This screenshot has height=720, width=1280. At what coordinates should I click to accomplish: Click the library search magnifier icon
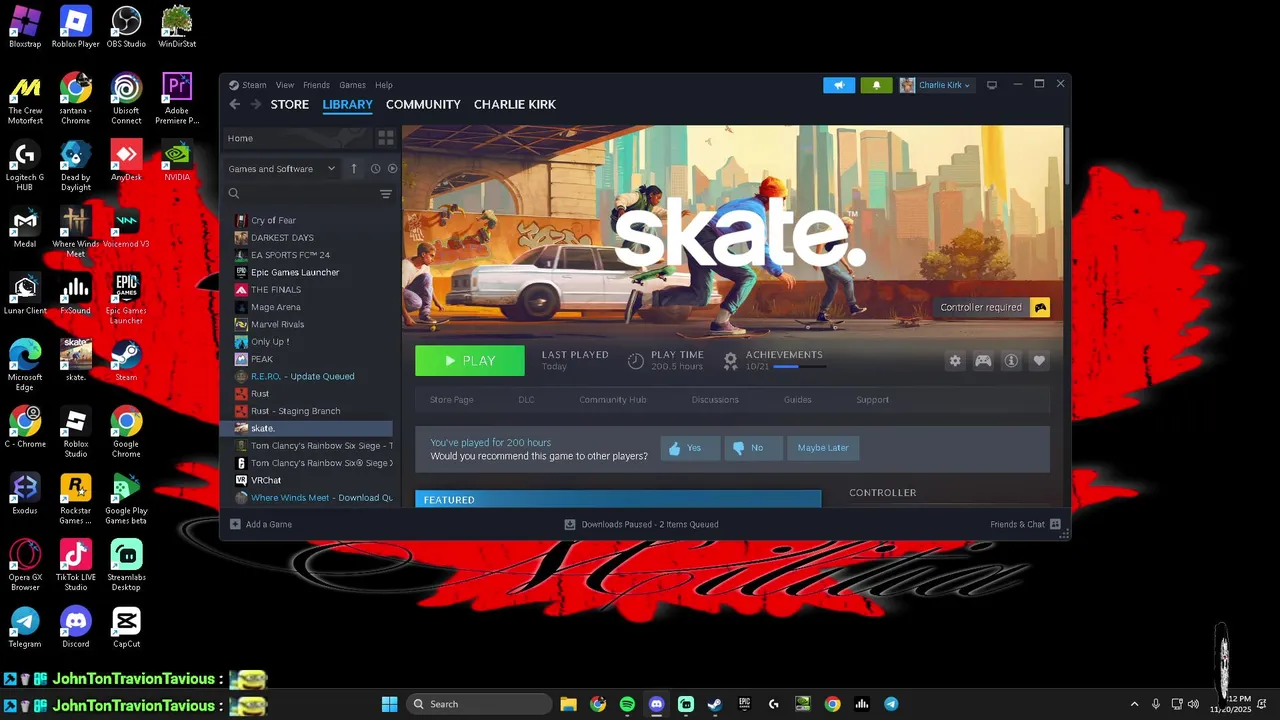click(x=234, y=194)
